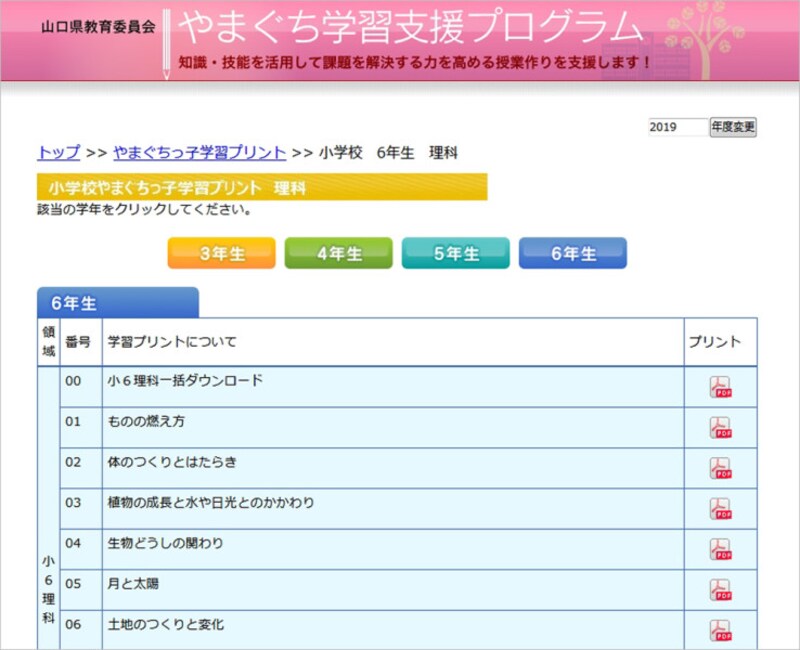The image size is (800, 650).
Task: Select the teal 5年生 grade button
Action: [456, 253]
